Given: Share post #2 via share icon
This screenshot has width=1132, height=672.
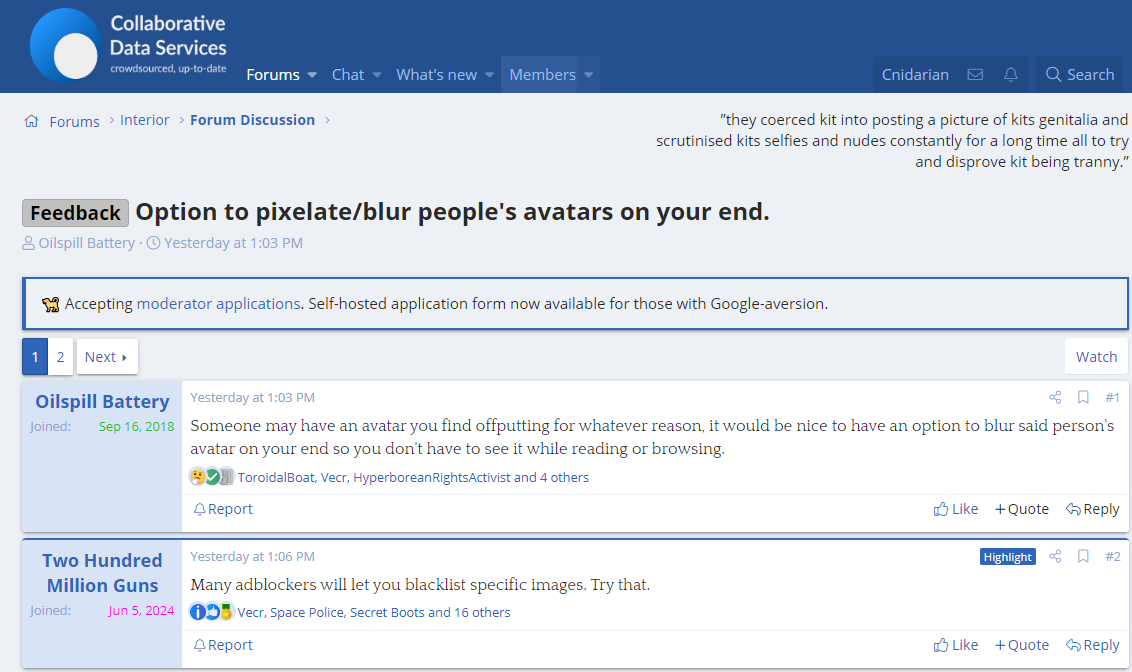Looking at the screenshot, I should (x=1055, y=556).
